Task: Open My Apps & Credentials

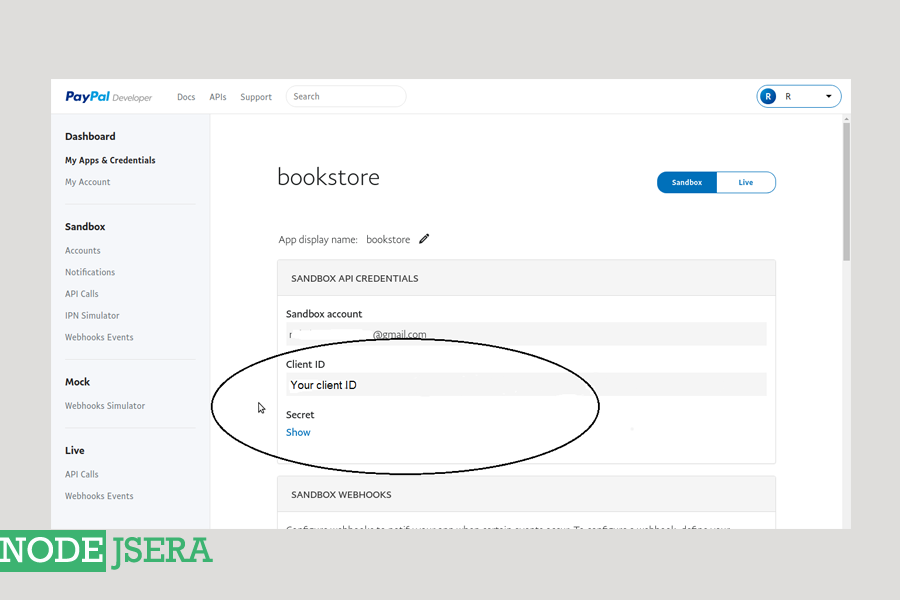Action: (110, 160)
